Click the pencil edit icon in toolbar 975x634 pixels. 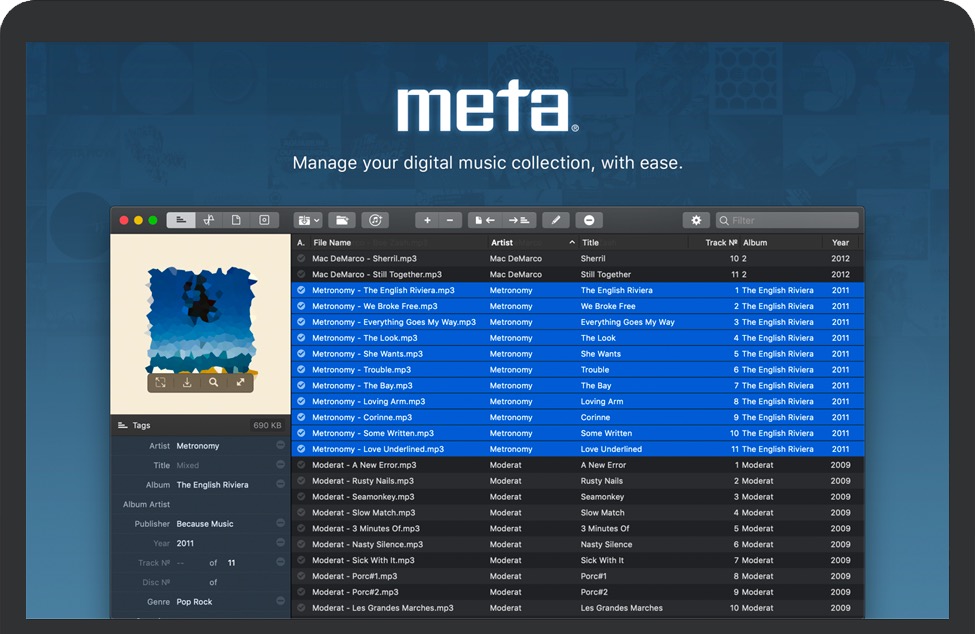[x=555, y=220]
